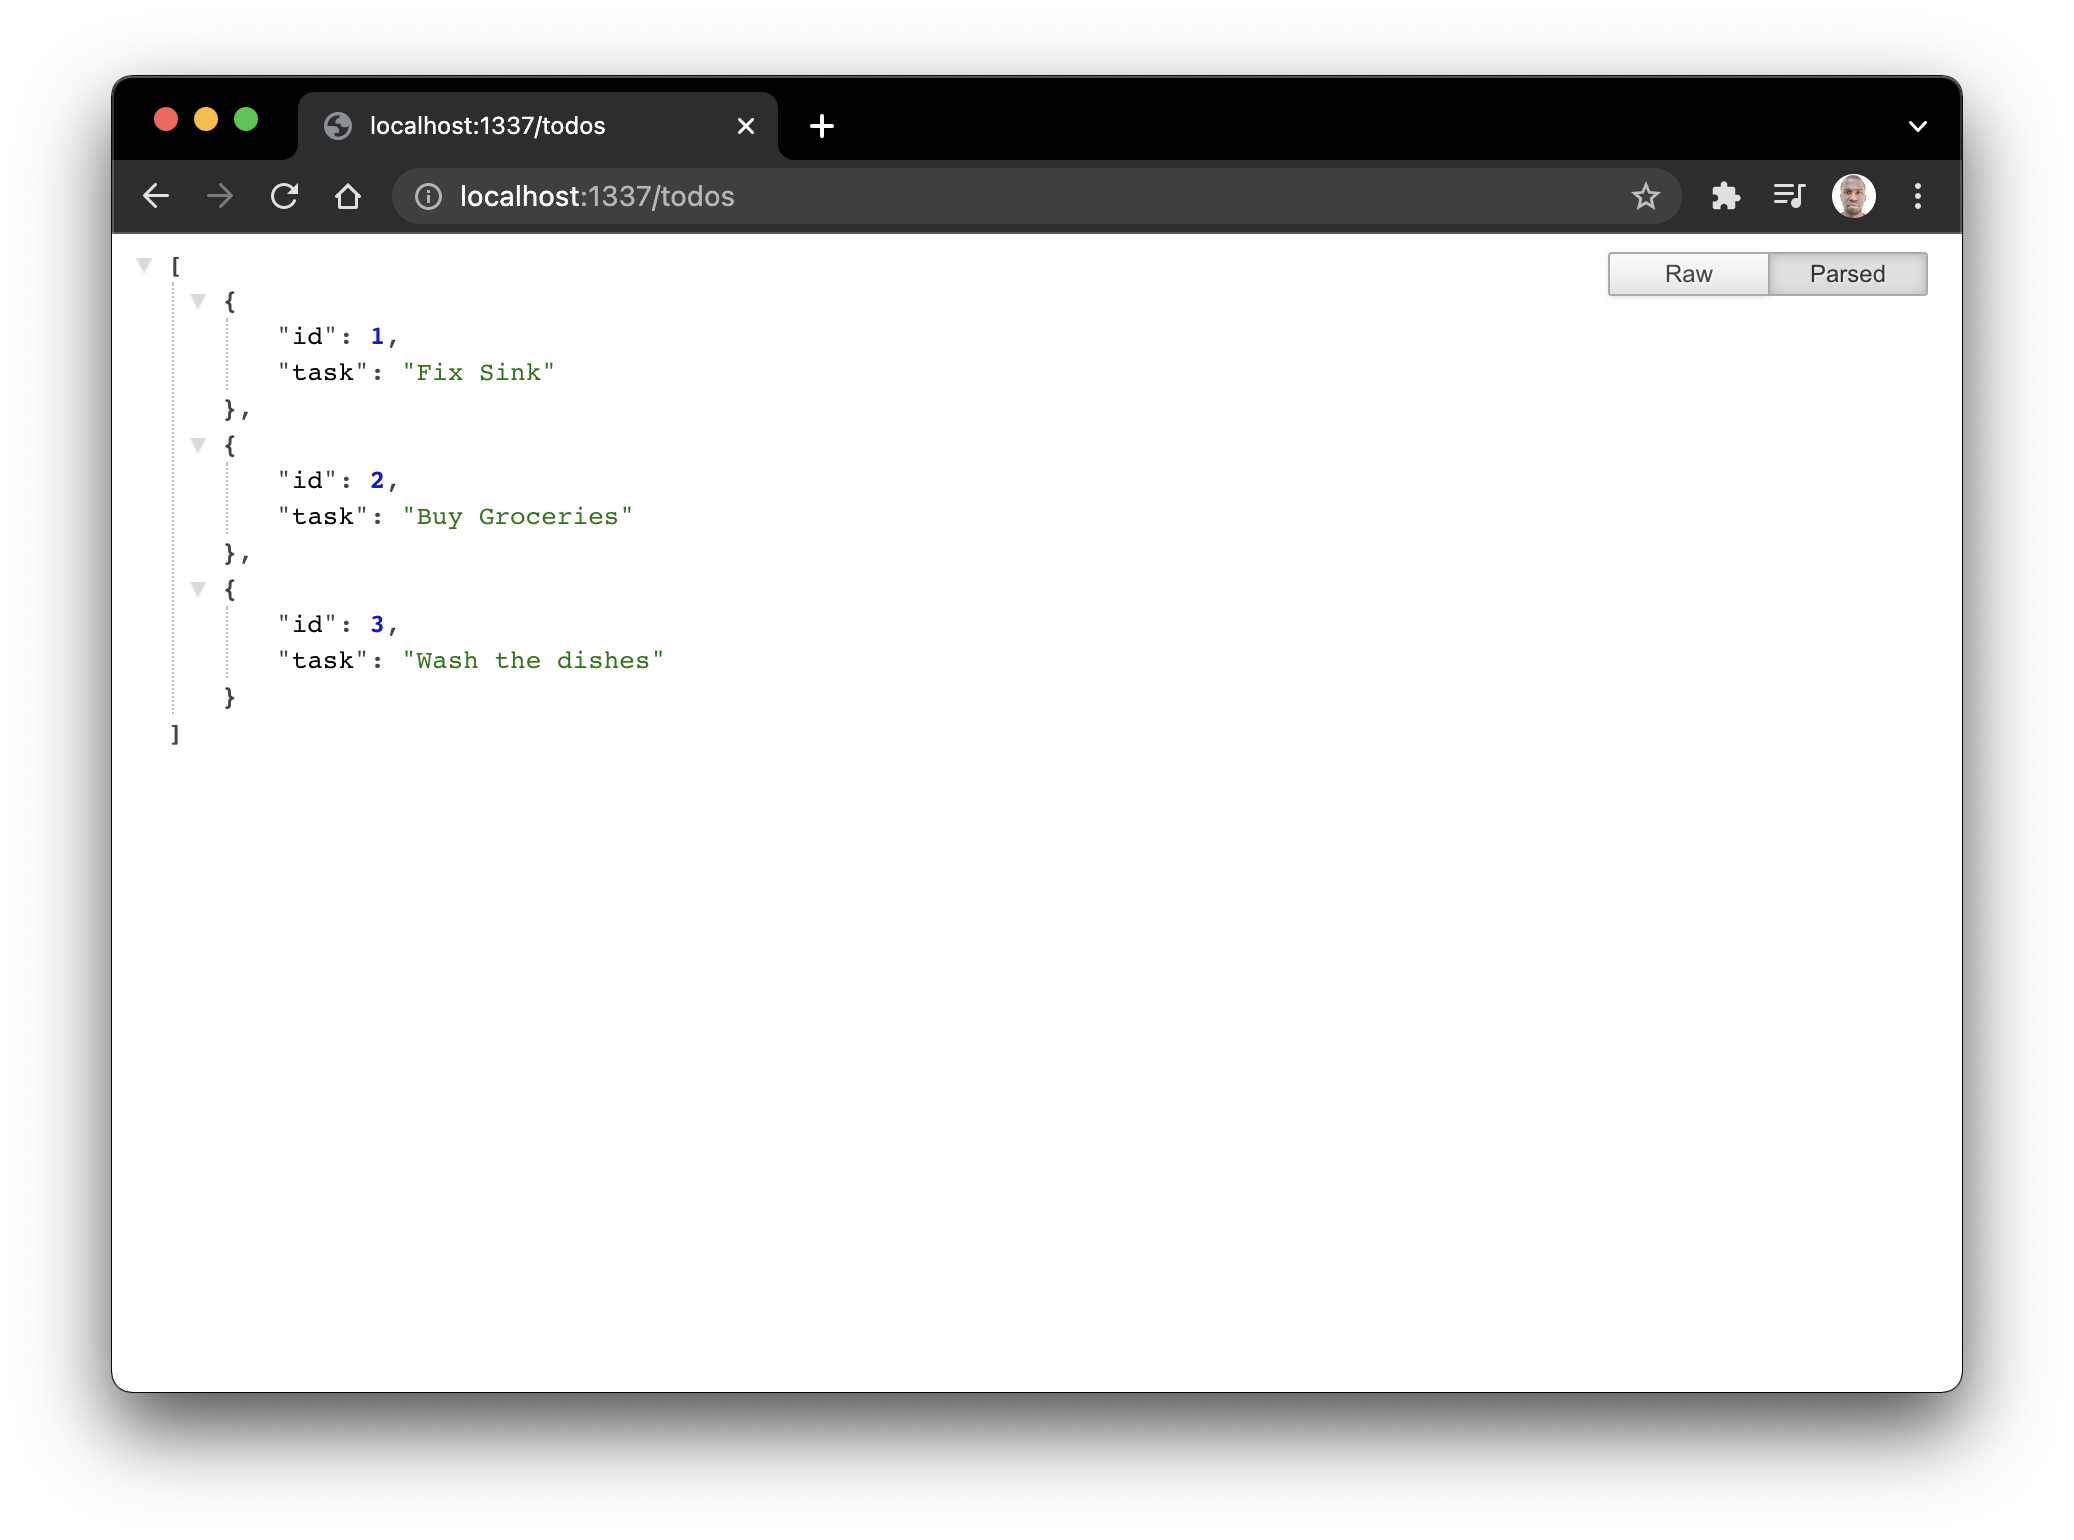Viewport: 2074px width, 1540px height.
Task: Collapse the root JSON array
Action: pyautogui.click(x=144, y=265)
